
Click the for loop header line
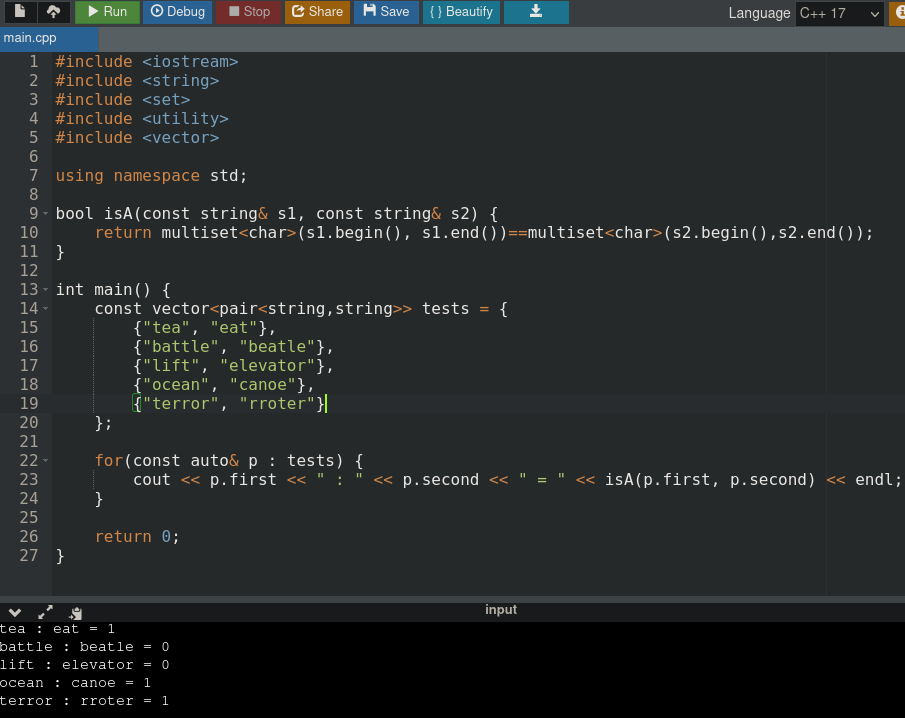pyautogui.click(x=229, y=461)
